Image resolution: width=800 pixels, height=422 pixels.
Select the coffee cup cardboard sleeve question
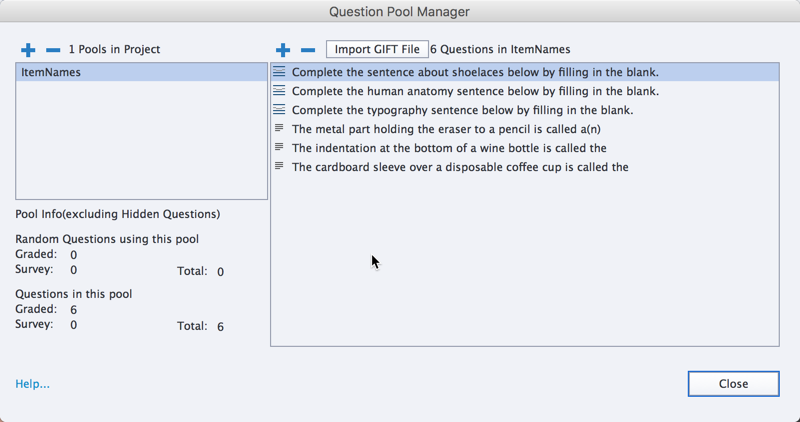click(x=524, y=167)
